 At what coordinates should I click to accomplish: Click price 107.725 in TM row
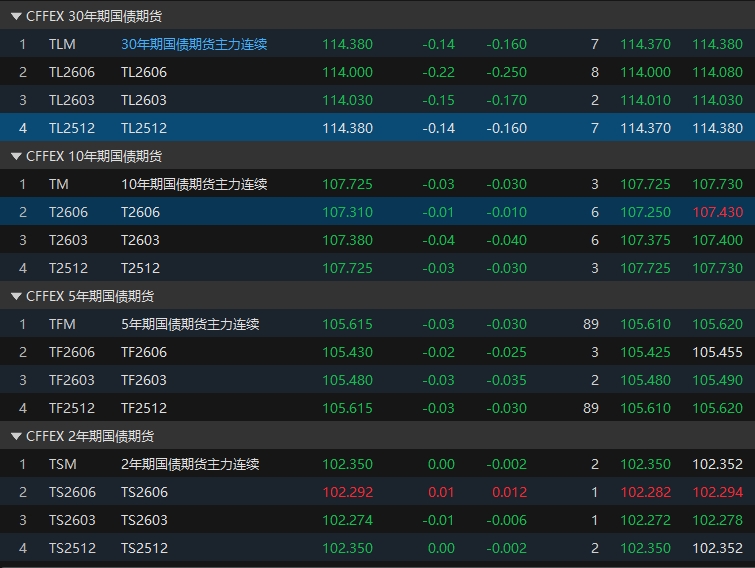[x=347, y=184]
